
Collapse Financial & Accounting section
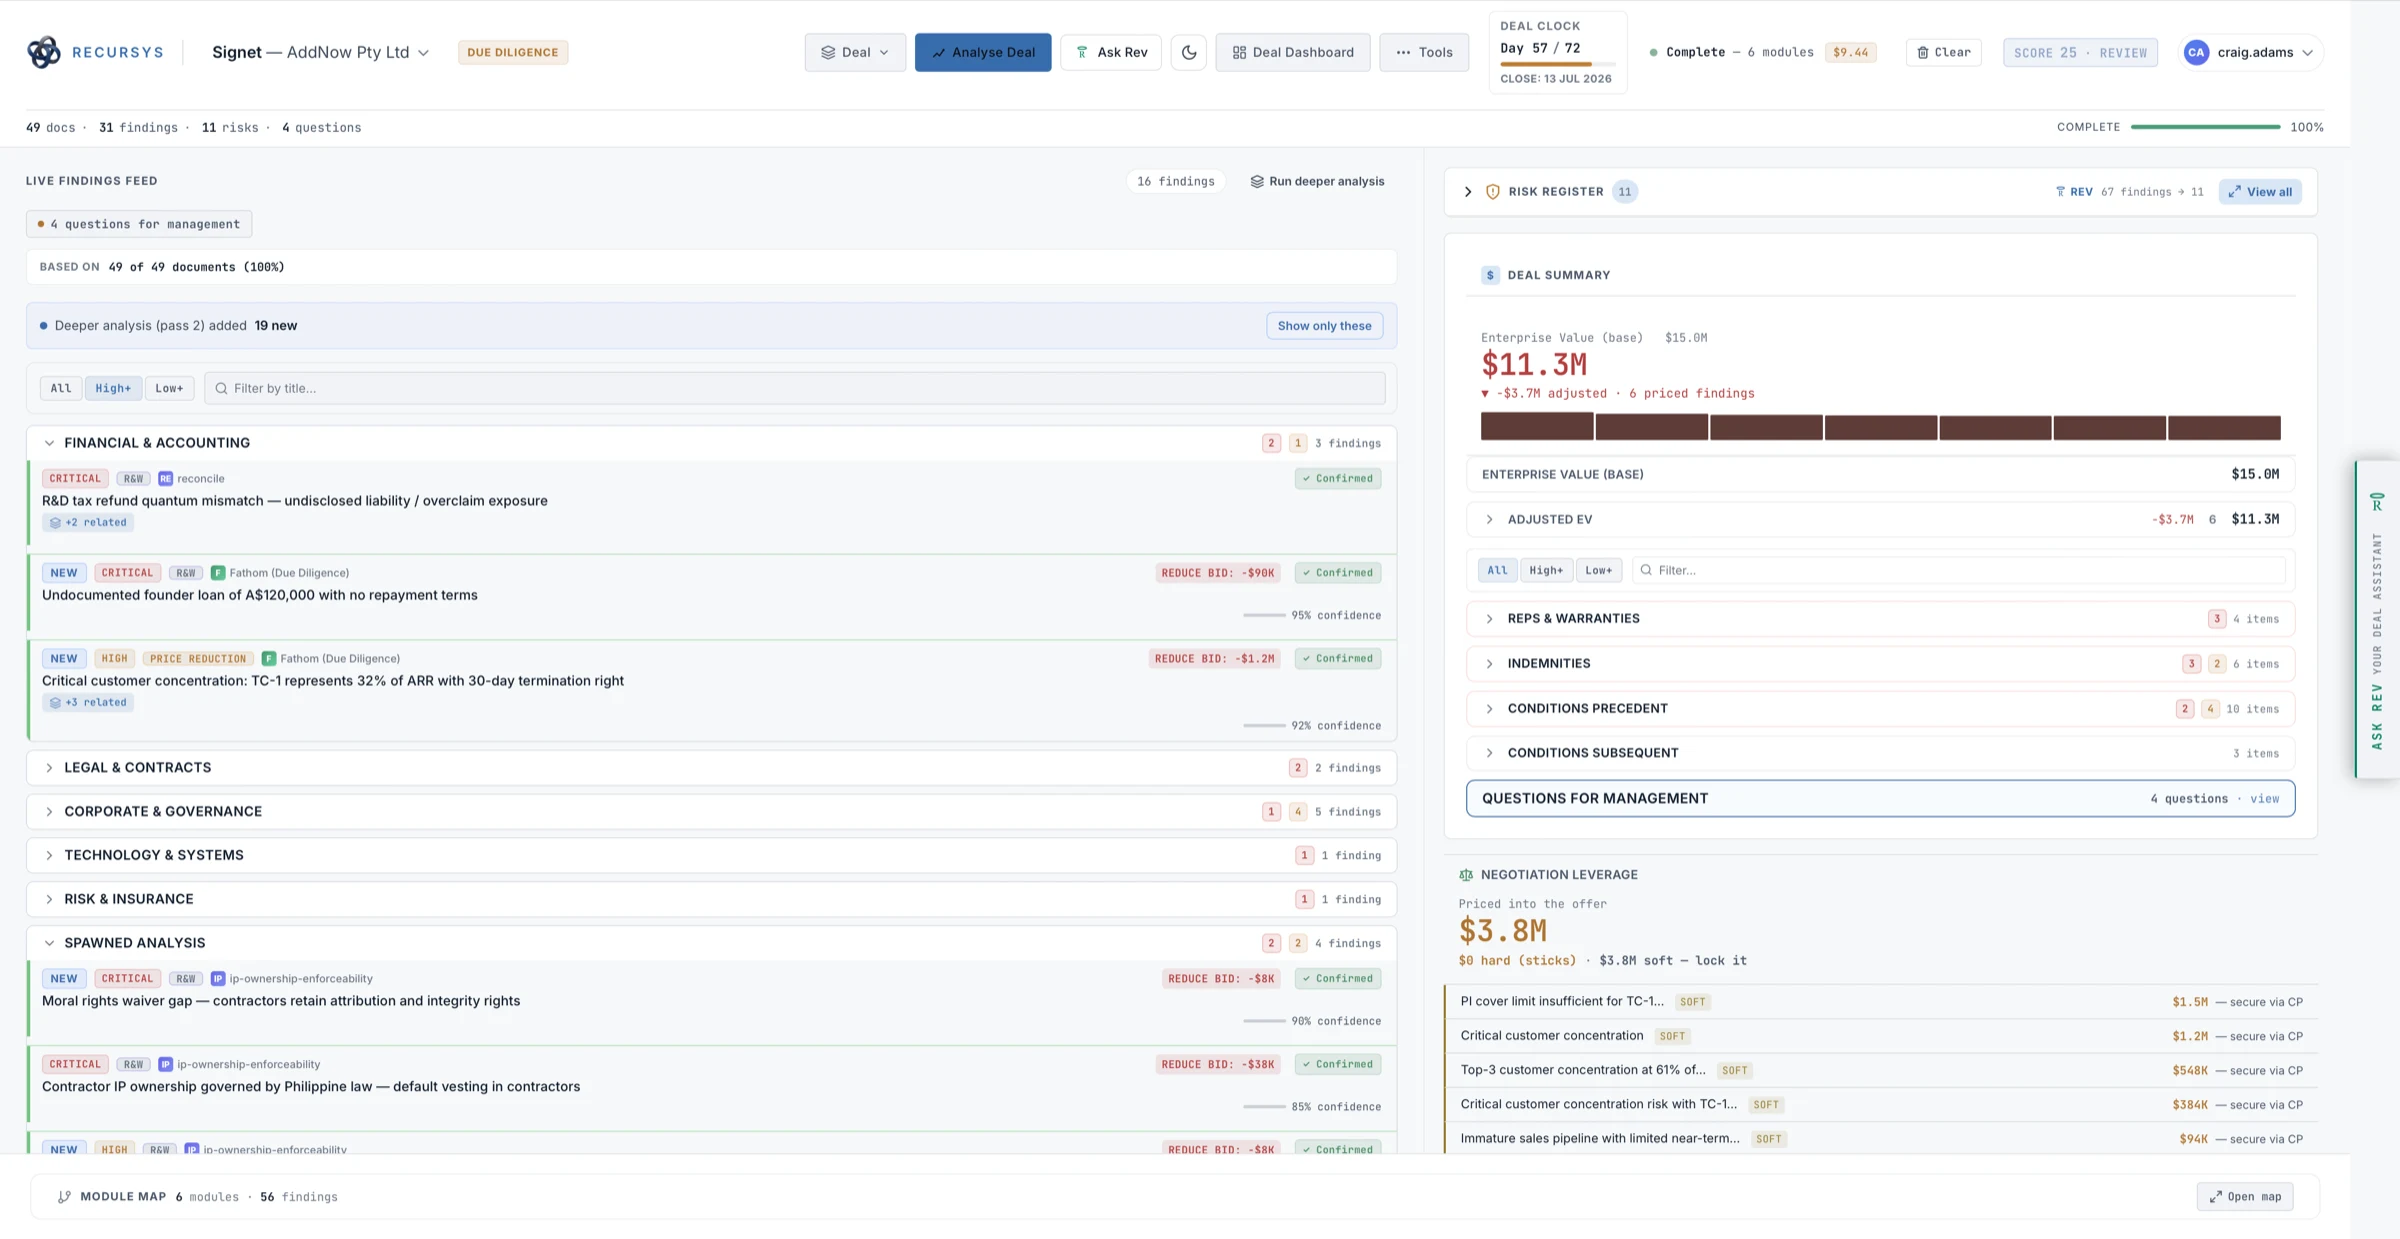49,443
